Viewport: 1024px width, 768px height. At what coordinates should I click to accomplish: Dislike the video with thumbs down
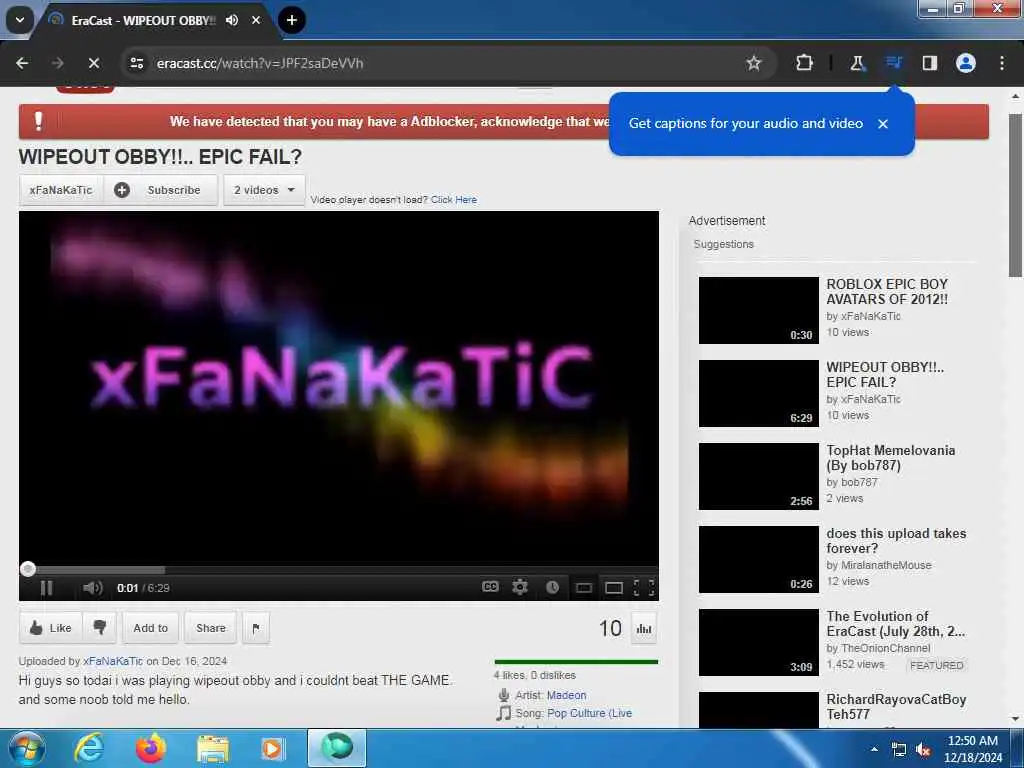coord(99,628)
